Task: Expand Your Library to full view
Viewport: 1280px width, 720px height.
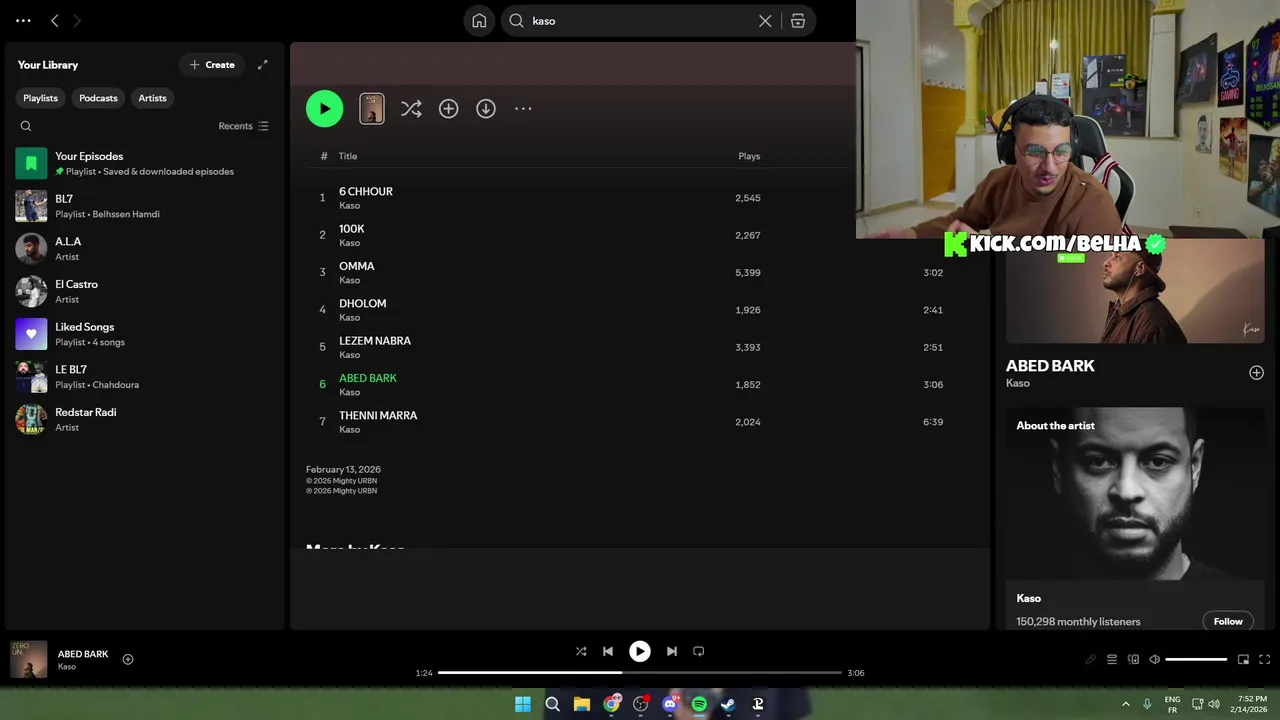Action: 263,65
